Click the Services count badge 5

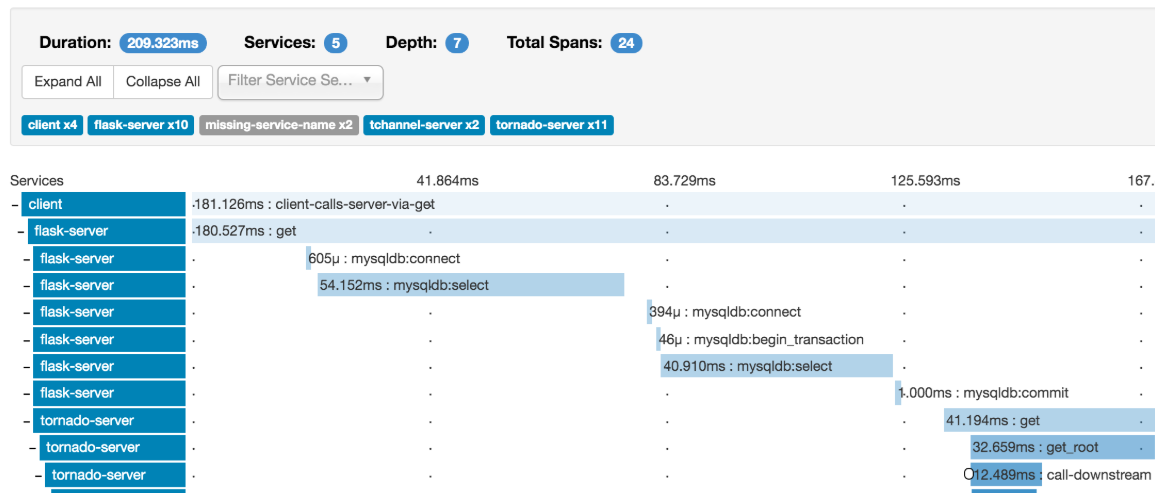click(335, 43)
